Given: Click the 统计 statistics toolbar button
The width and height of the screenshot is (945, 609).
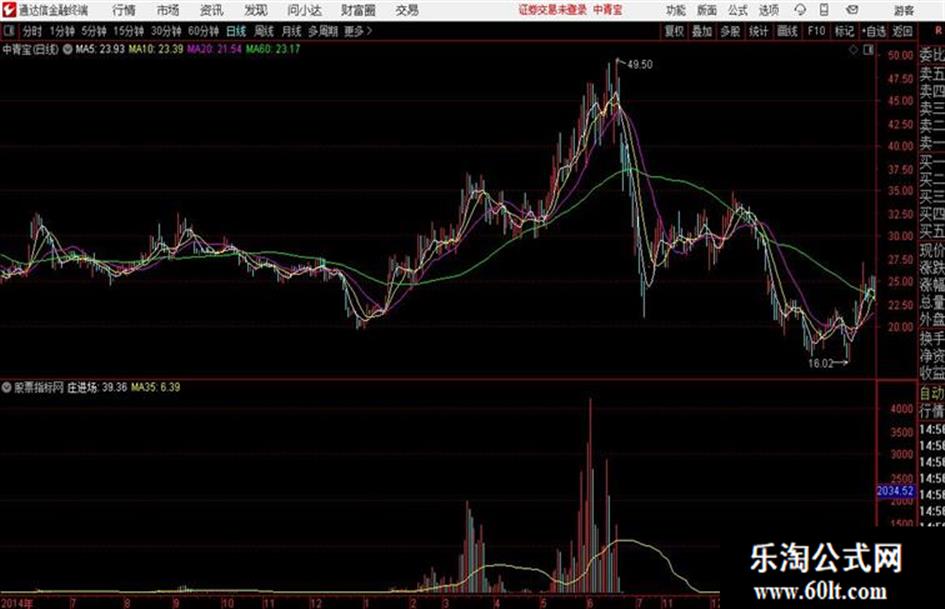Looking at the screenshot, I should click(x=758, y=31).
